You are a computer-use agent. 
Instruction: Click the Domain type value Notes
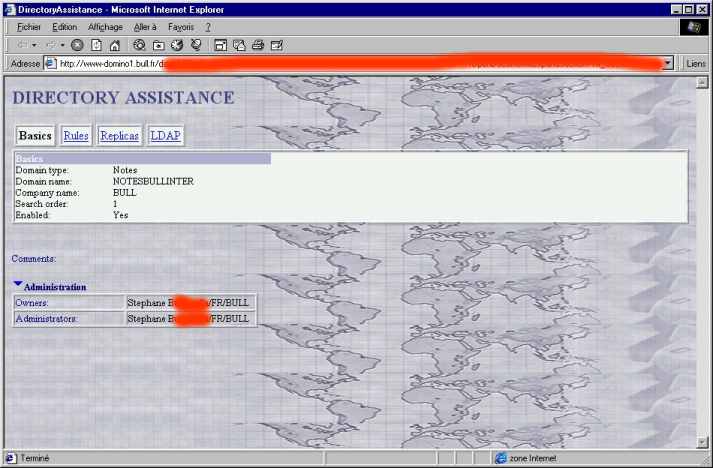click(125, 170)
